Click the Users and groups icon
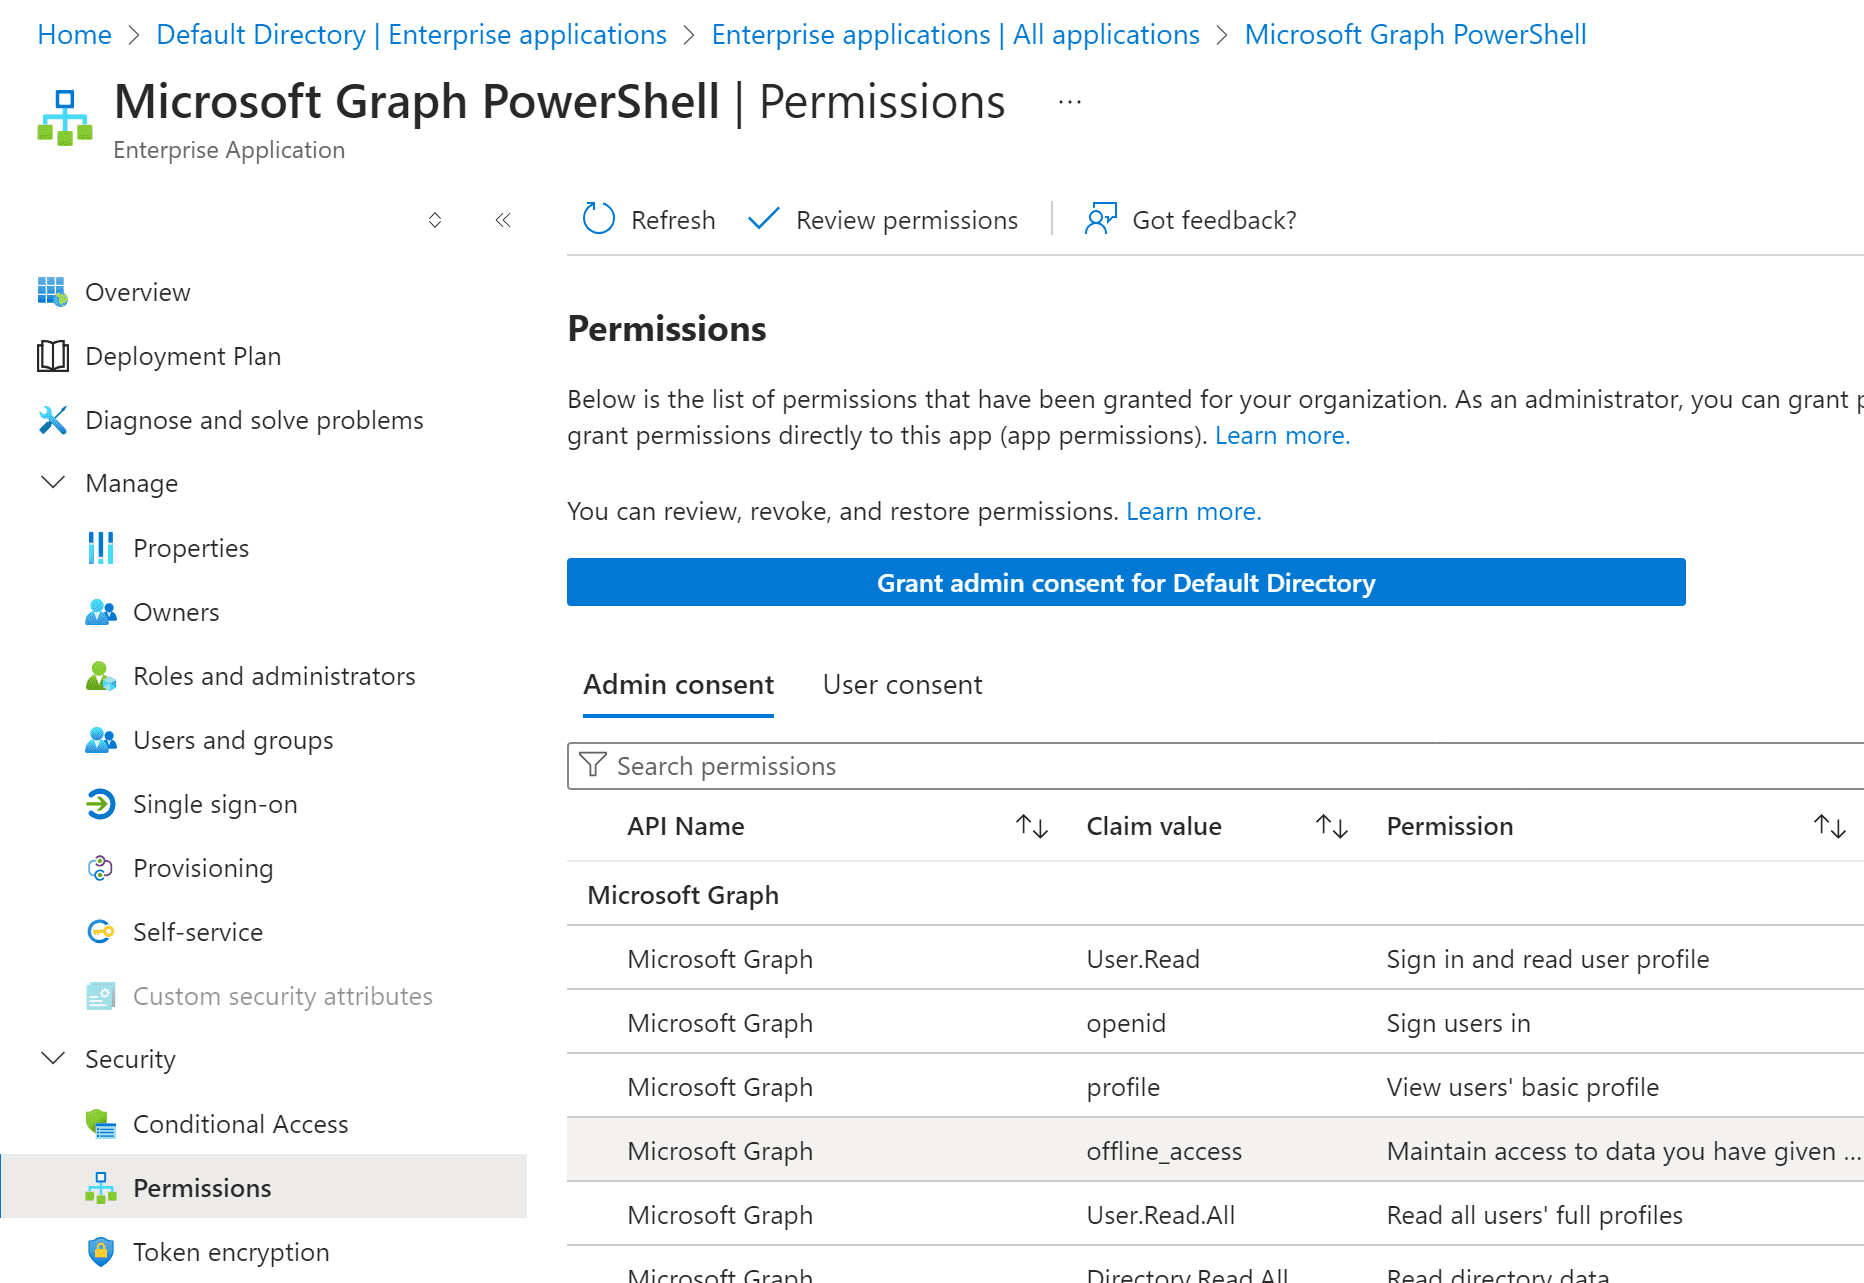The height and width of the screenshot is (1283, 1864). coord(100,740)
